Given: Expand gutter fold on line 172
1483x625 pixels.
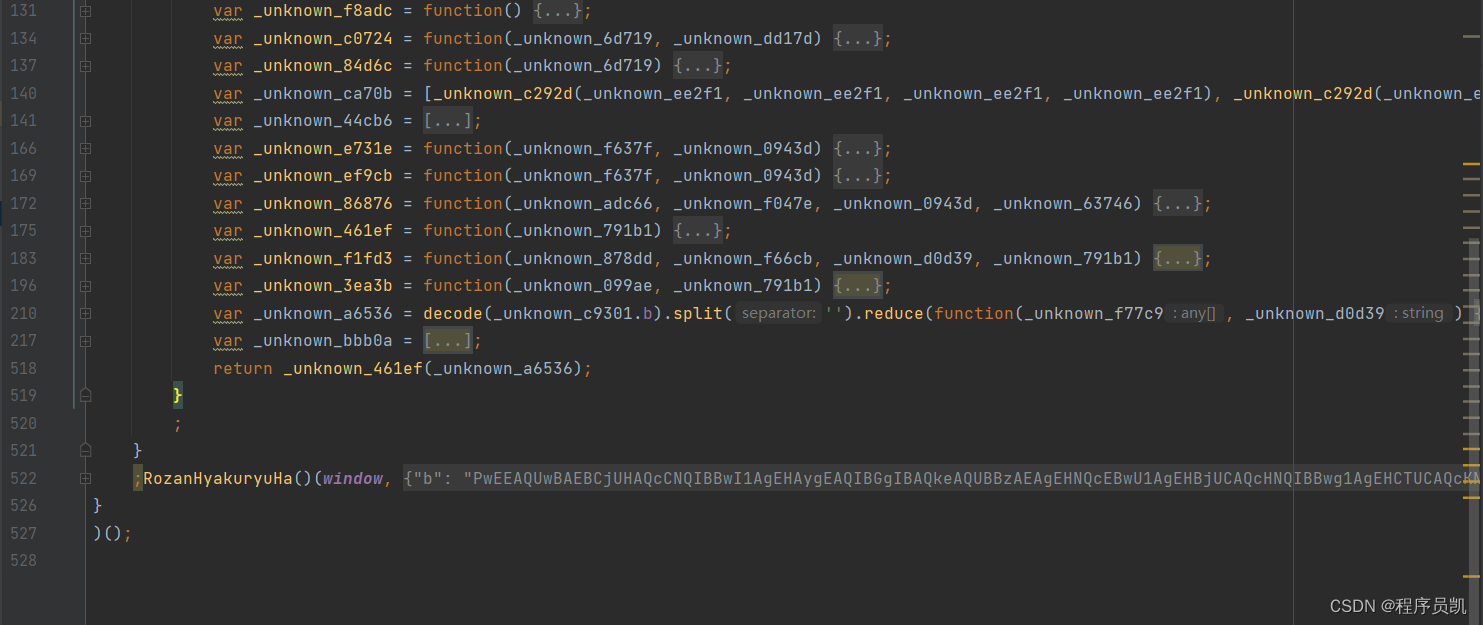Looking at the screenshot, I should pos(85,204).
